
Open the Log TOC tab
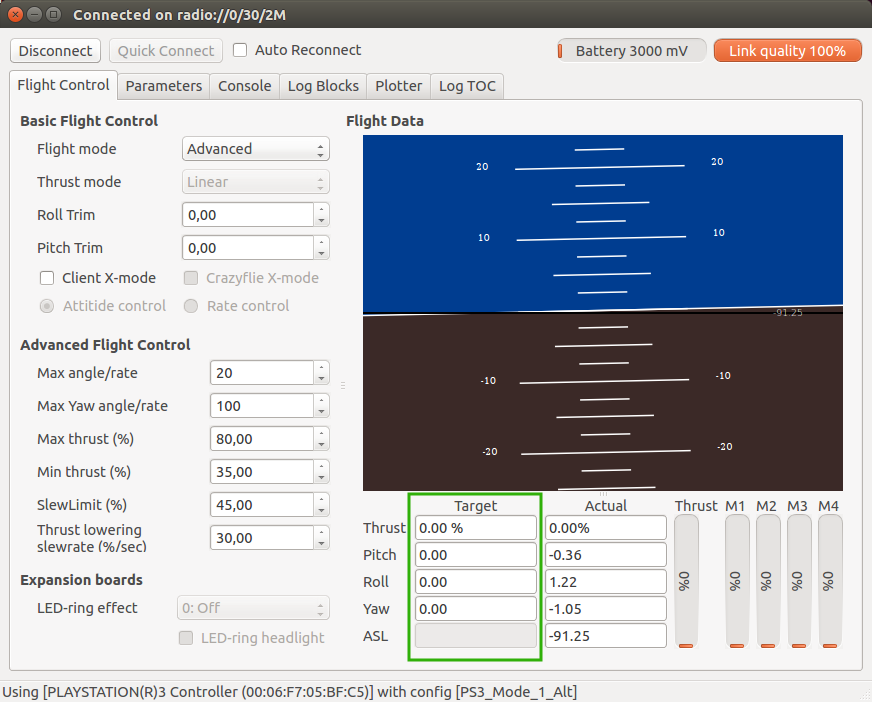467,86
